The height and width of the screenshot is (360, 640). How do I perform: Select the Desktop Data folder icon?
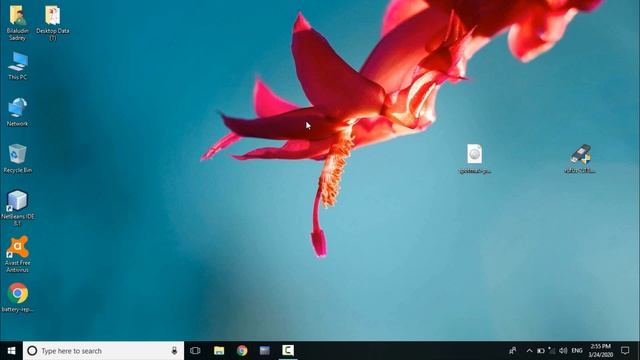pyautogui.click(x=53, y=23)
